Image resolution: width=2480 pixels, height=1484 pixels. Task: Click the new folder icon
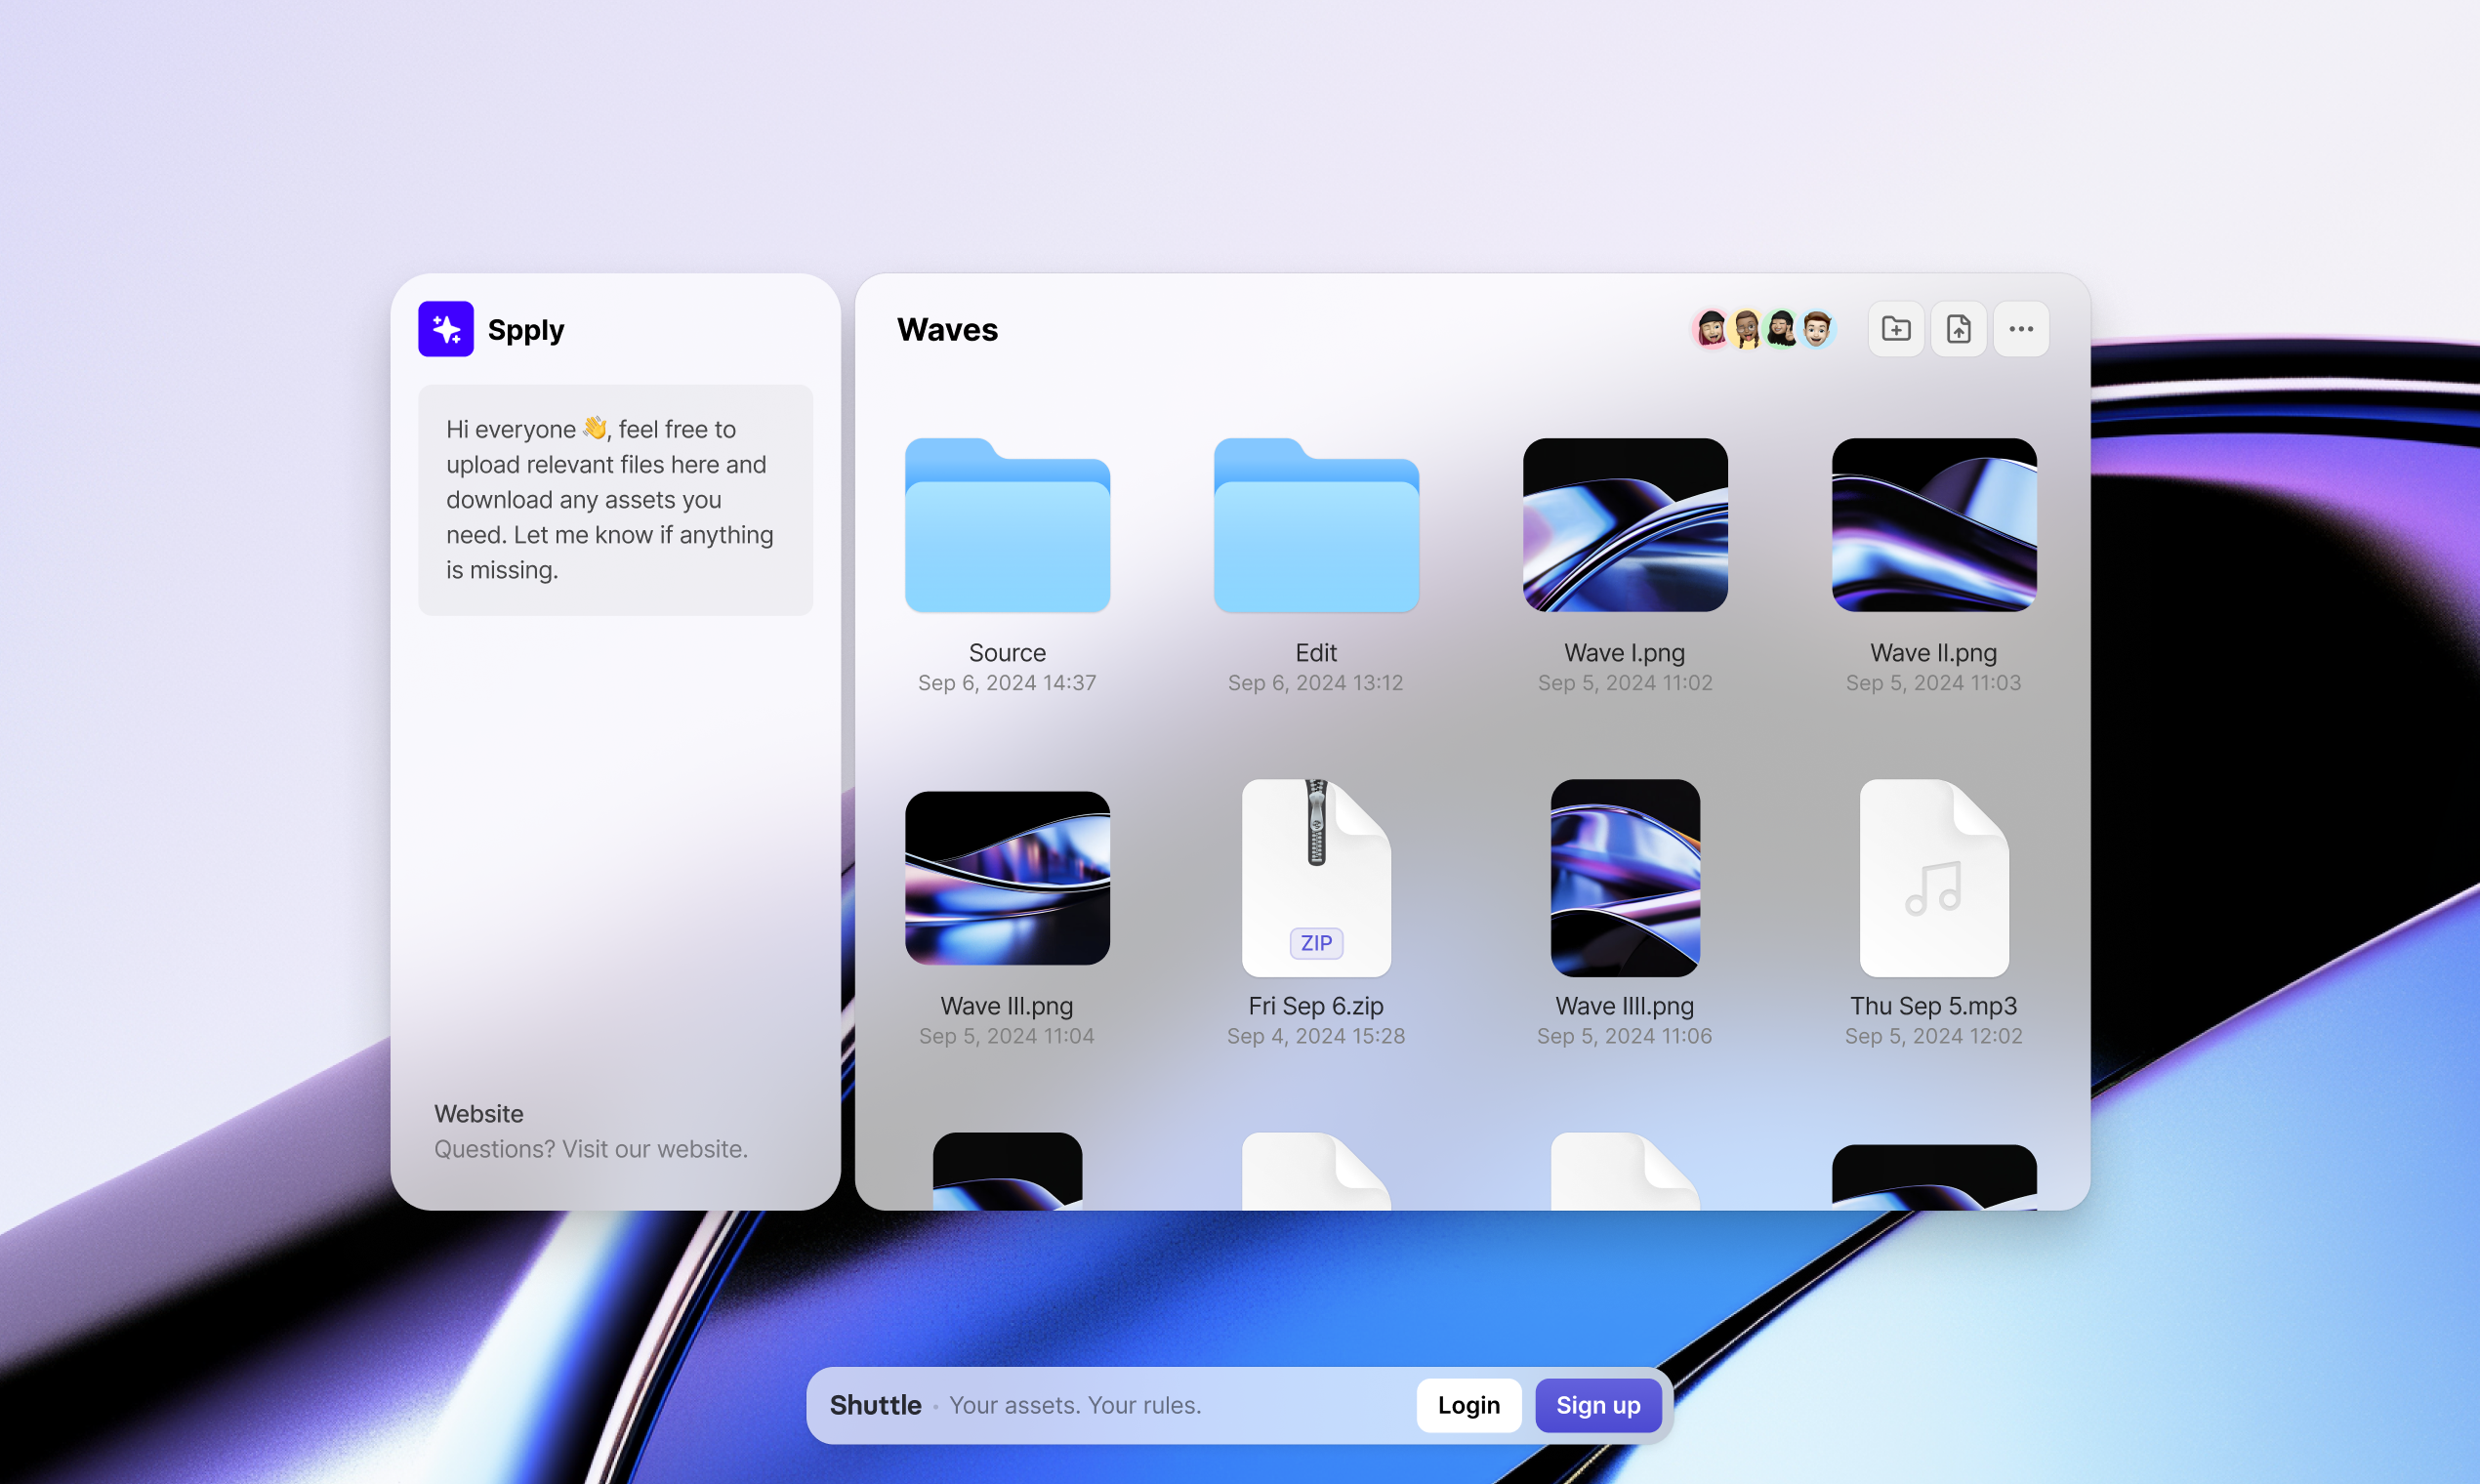(1896, 329)
